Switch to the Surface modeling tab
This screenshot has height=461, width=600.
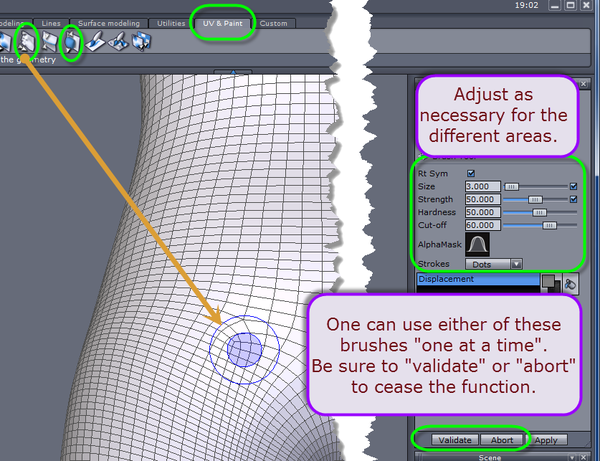pyautogui.click(x=109, y=23)
